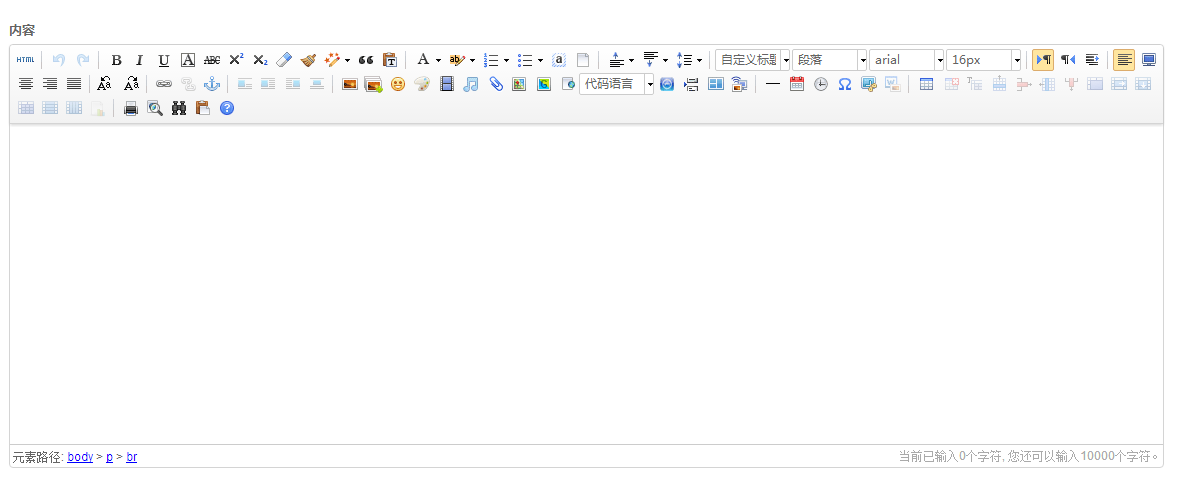
Task: Click the attachment paperclip icon
Action: pyautogui.click(x=496, y=84)
